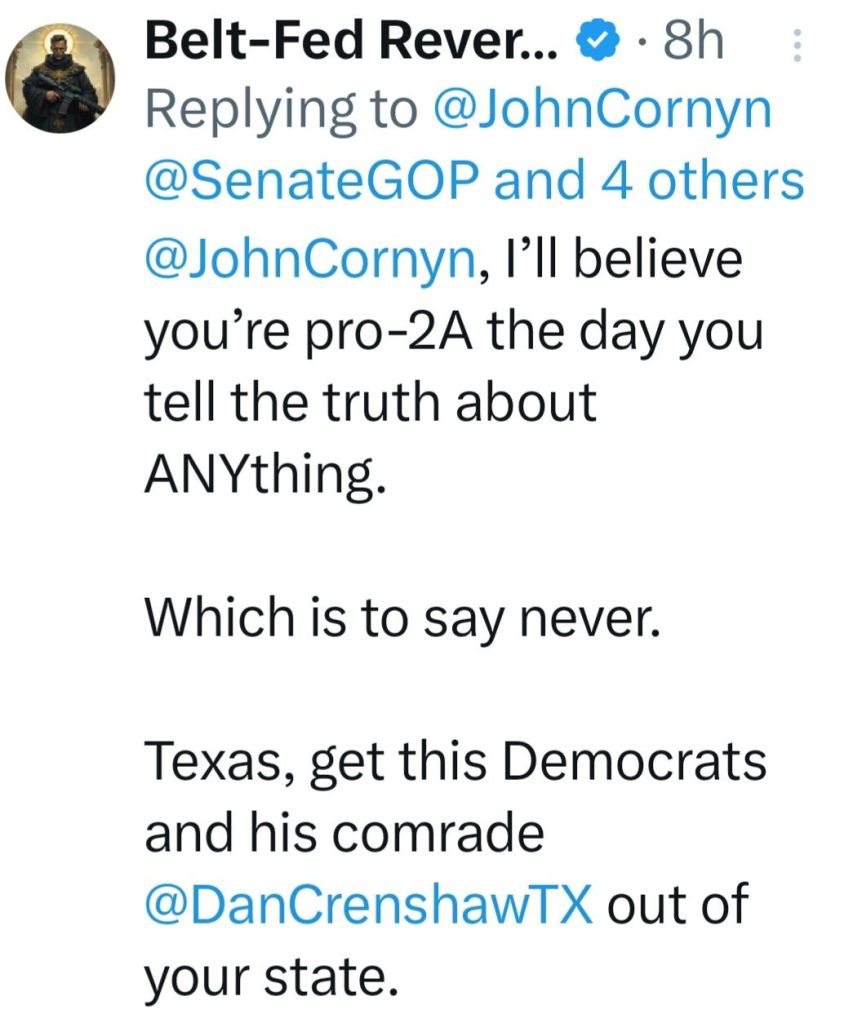Click the 8h timestamp
The width and height of the screenshot is (853, 1023).
[693, 43]
